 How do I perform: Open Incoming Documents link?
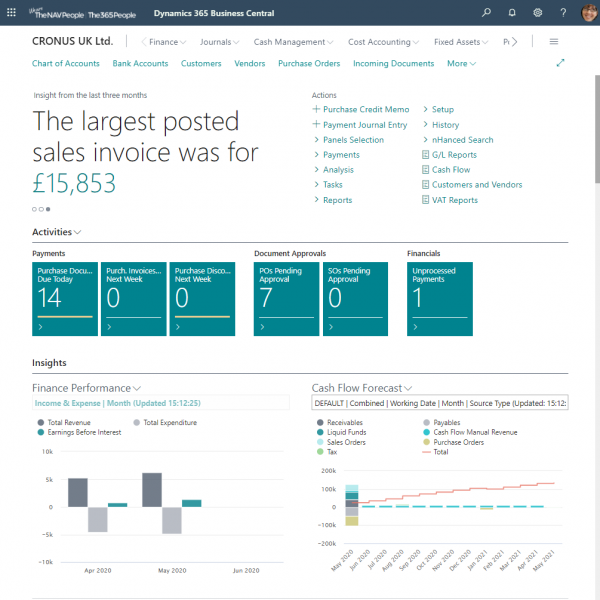tap(393, 64)
